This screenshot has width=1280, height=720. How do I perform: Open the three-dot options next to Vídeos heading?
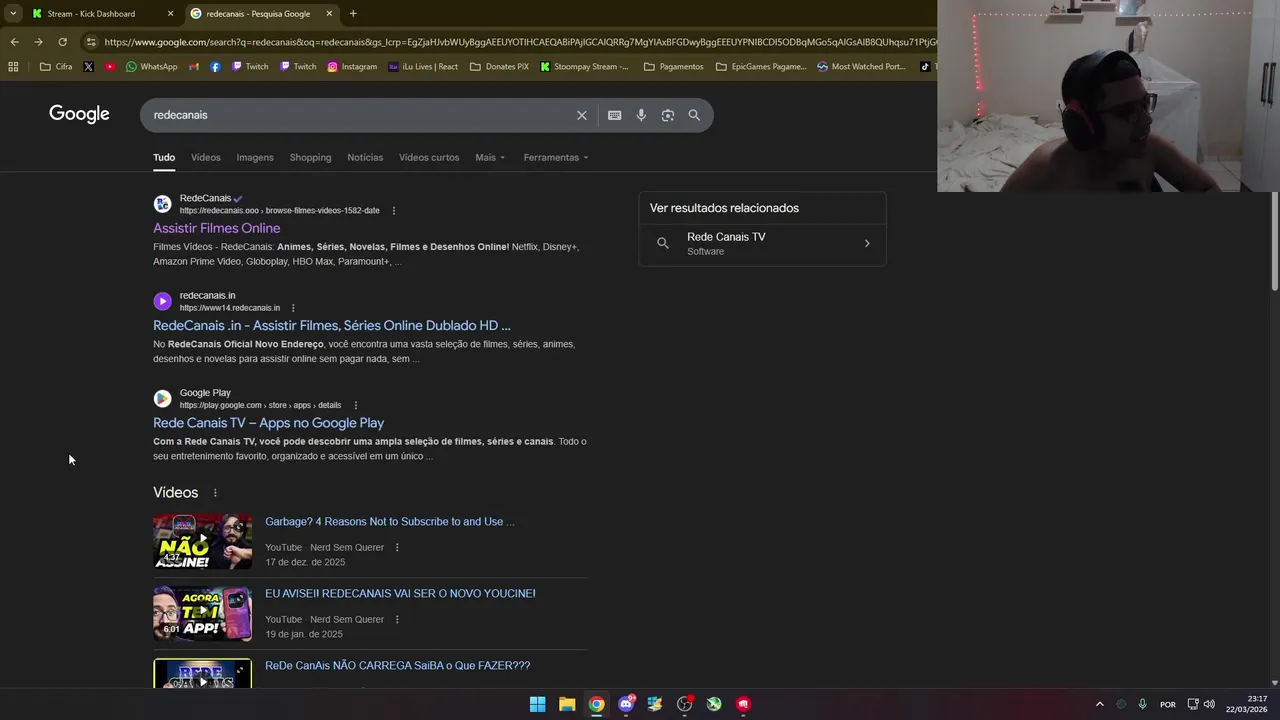(x=215, y=493)
